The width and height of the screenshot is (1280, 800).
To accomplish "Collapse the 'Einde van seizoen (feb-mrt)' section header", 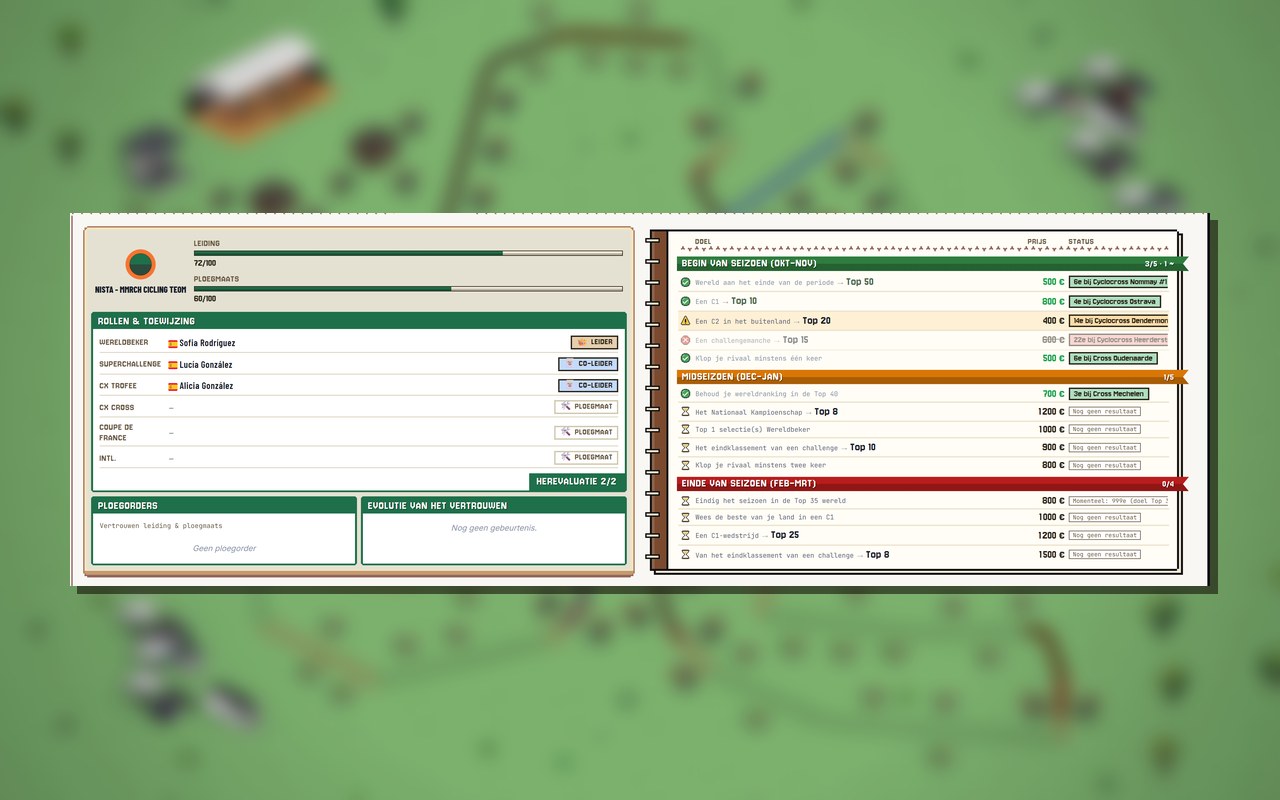I will click(x=932, y=484).
